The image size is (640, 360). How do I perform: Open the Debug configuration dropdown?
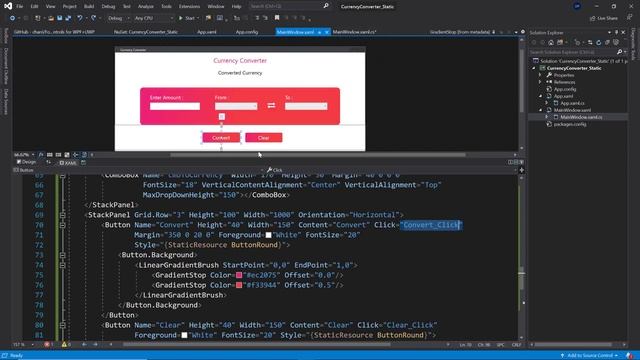point(118,18)
